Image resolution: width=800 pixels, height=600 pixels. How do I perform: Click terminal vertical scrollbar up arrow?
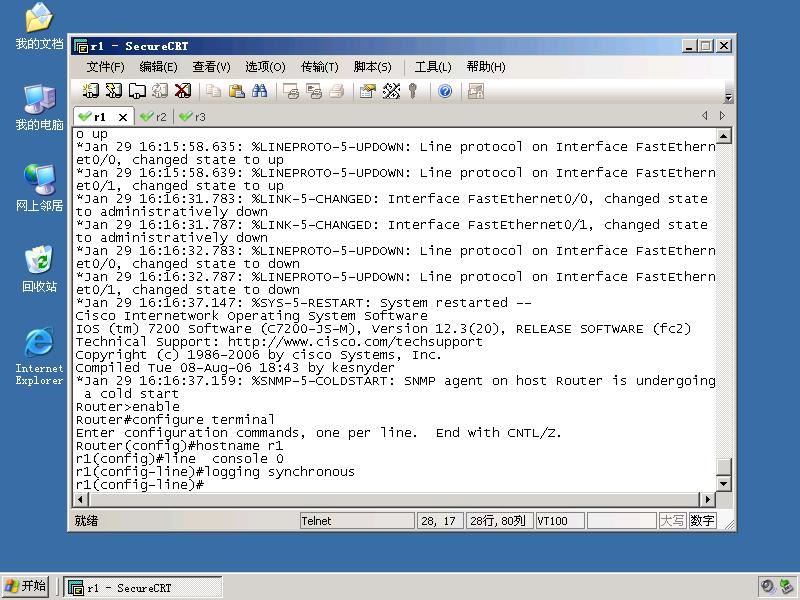click(x=723, y=136)
